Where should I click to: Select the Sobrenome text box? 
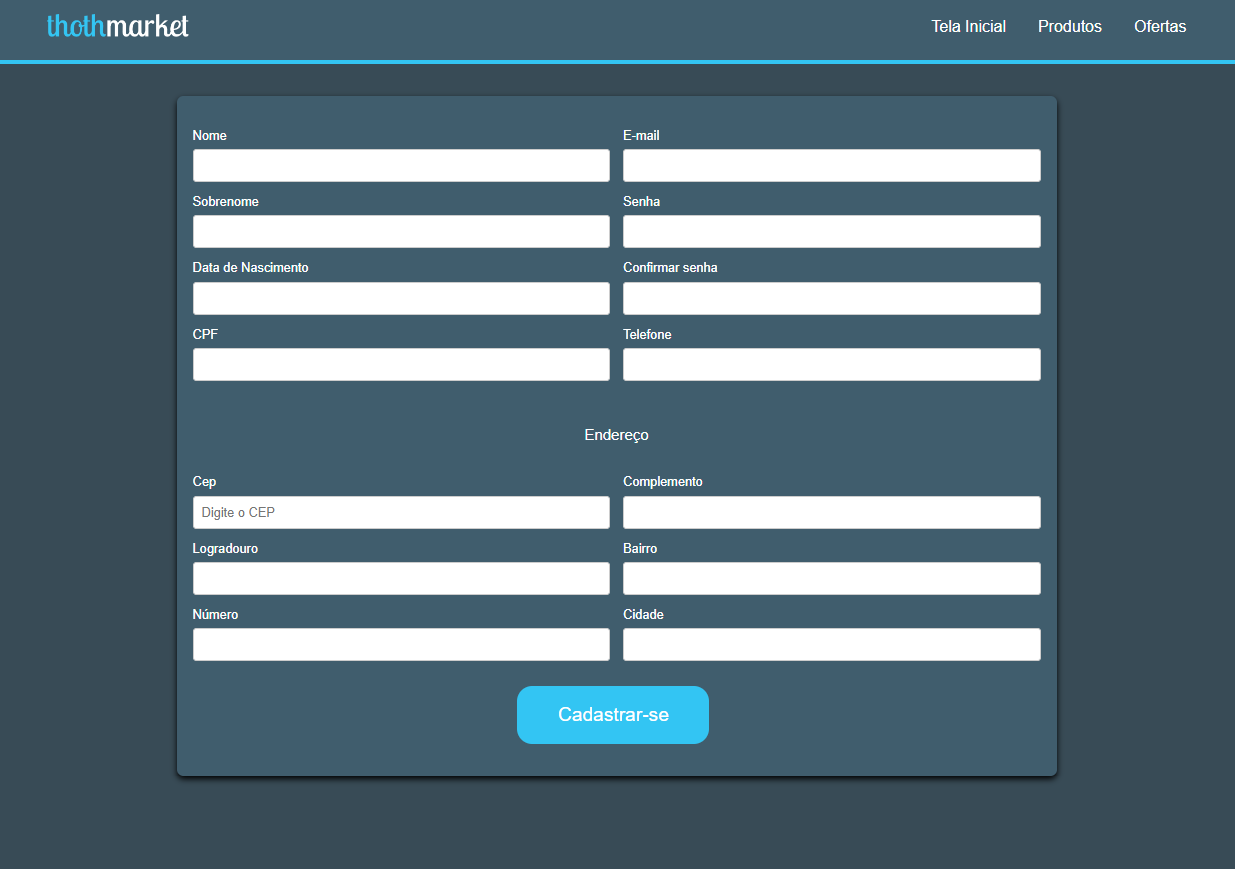pos(401,232)
